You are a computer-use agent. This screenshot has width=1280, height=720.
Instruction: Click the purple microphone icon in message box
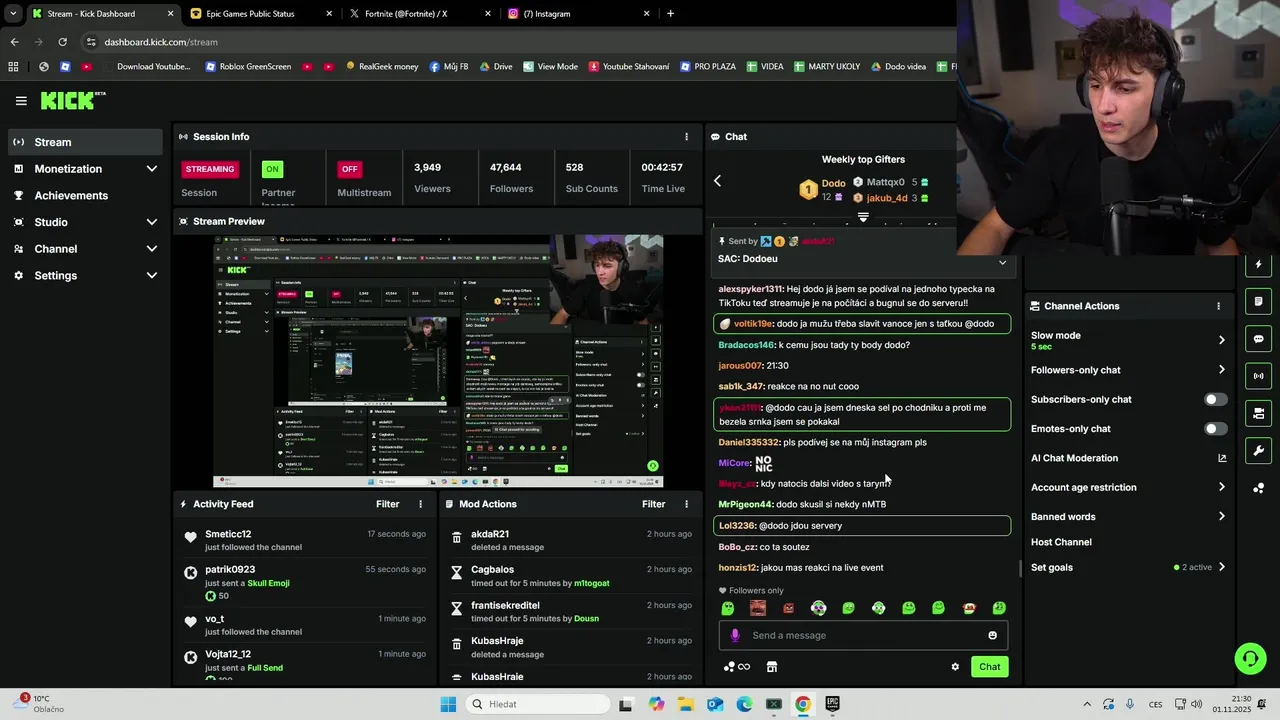(735, 635)
